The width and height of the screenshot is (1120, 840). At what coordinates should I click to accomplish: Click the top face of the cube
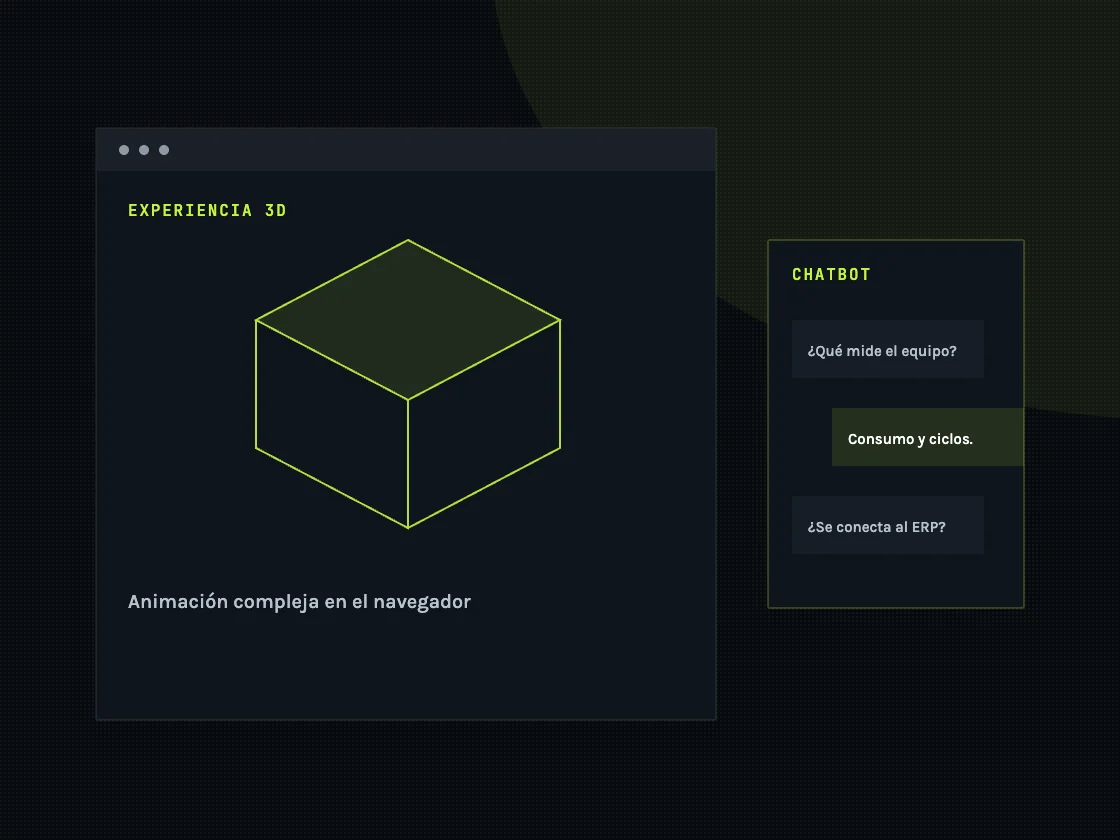click(x=408, y=319)
